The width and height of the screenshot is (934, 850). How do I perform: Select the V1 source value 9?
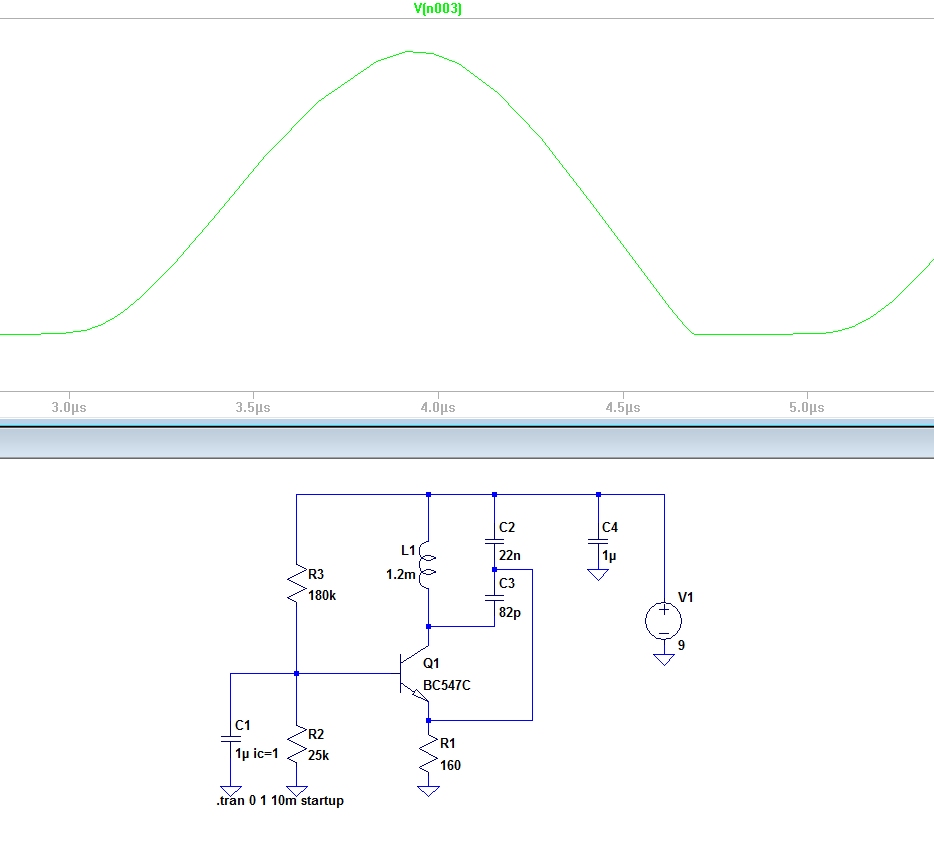[681, 646]
